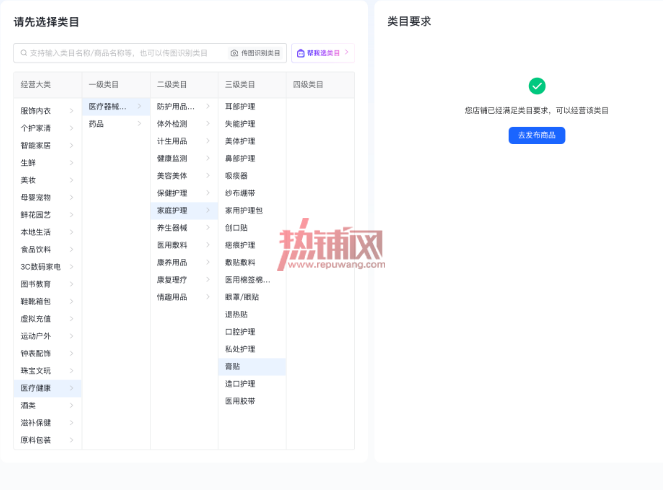Expand the 药品 row chevron
Image resolution: width=663 pixels, height=490 pixels.
click(x=140, y=124)
